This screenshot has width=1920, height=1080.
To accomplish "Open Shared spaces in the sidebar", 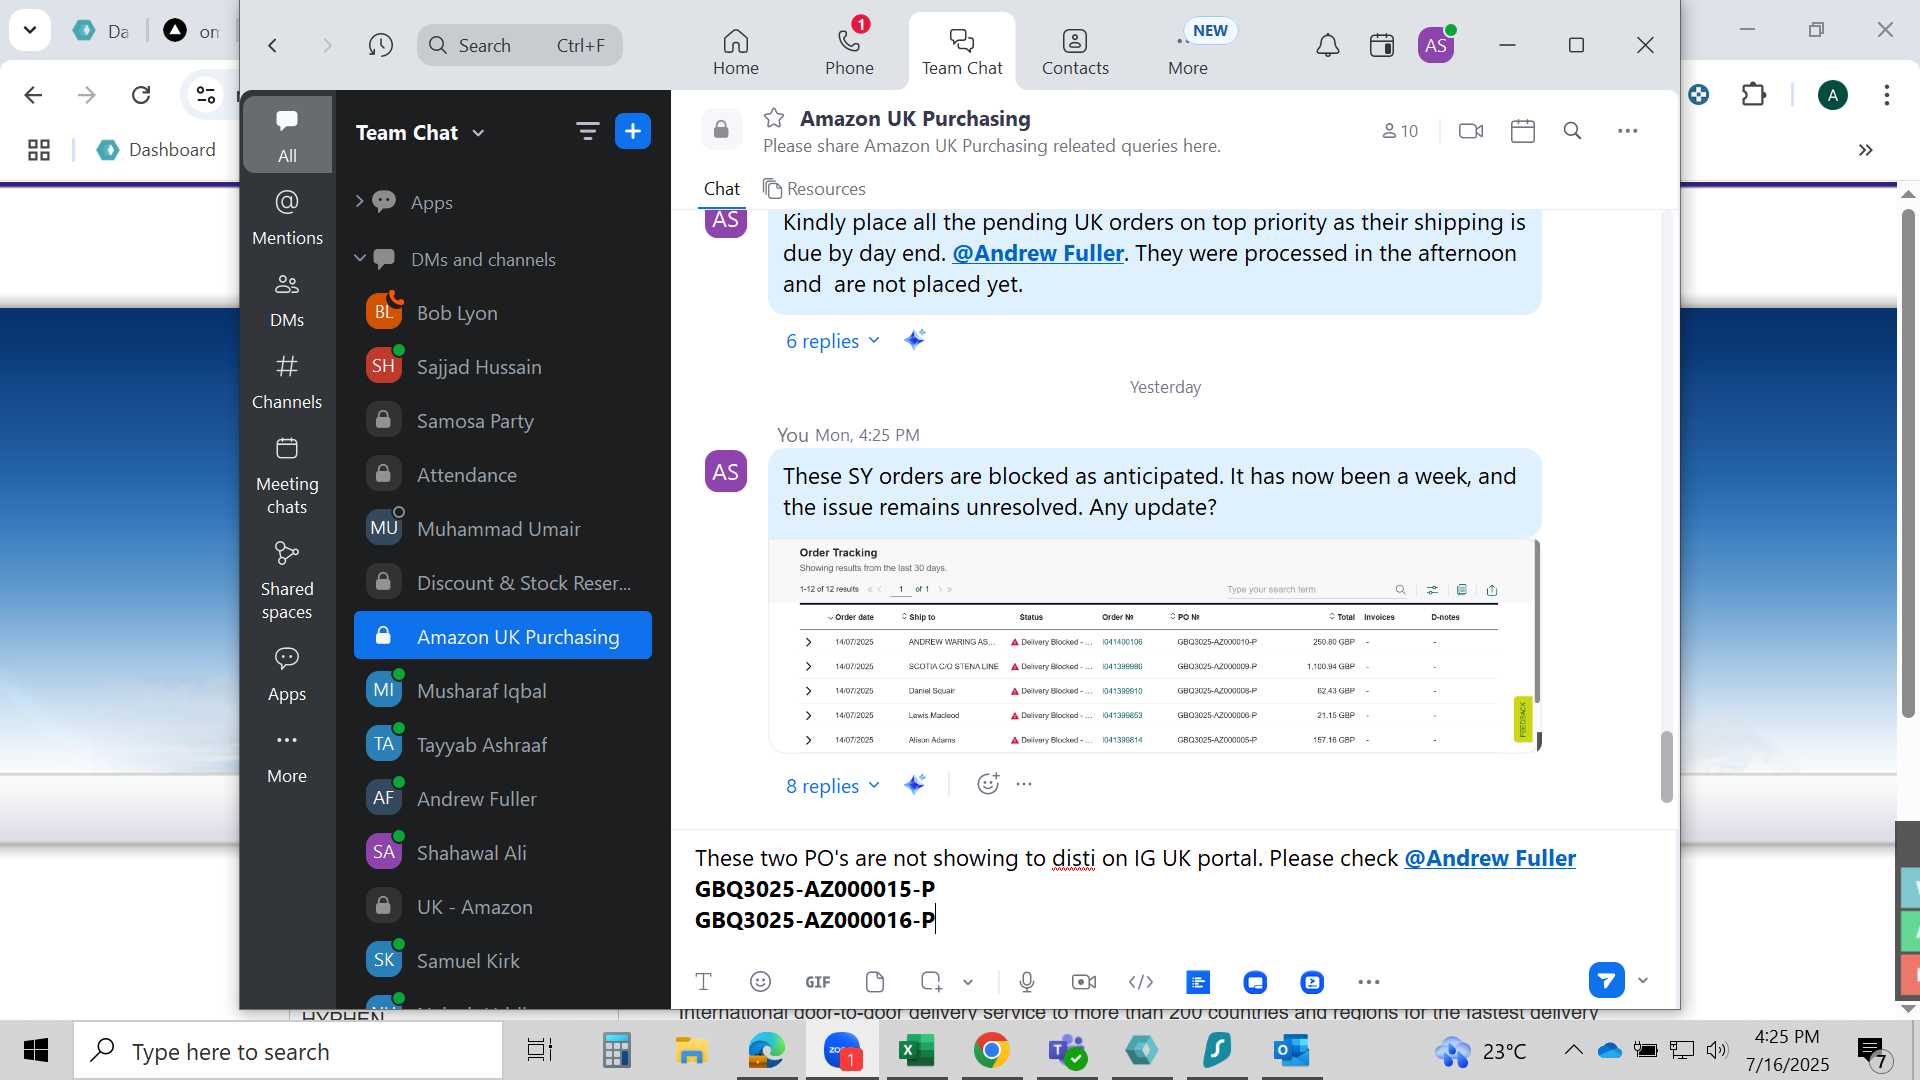I will coord(287,580).
